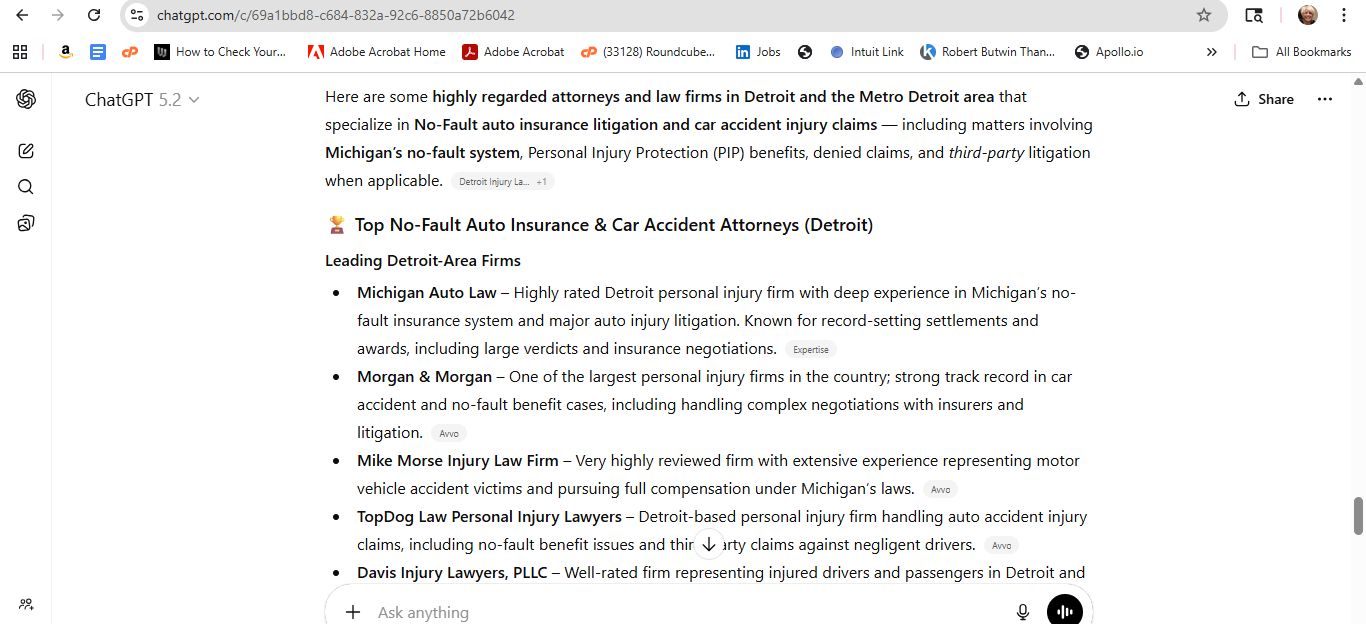The height and width of the screenshot is (624, 1366).
Task: Open the Robert Butwin bookmark
Action: pos(988,52)
